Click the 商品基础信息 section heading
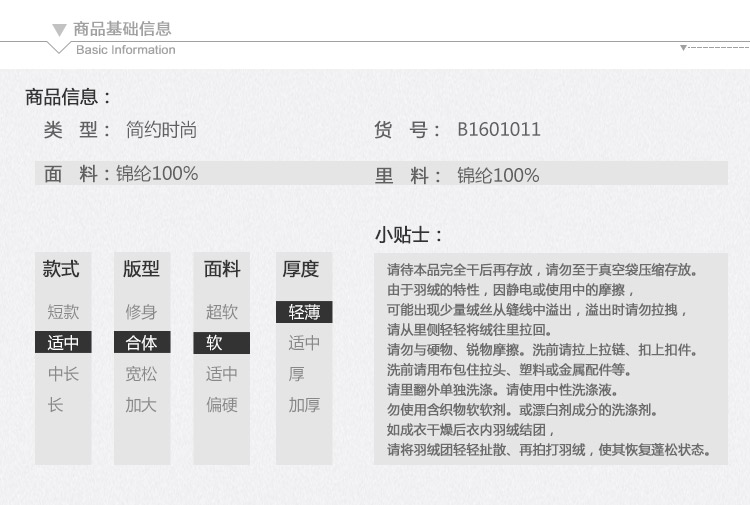 (122, 29)
